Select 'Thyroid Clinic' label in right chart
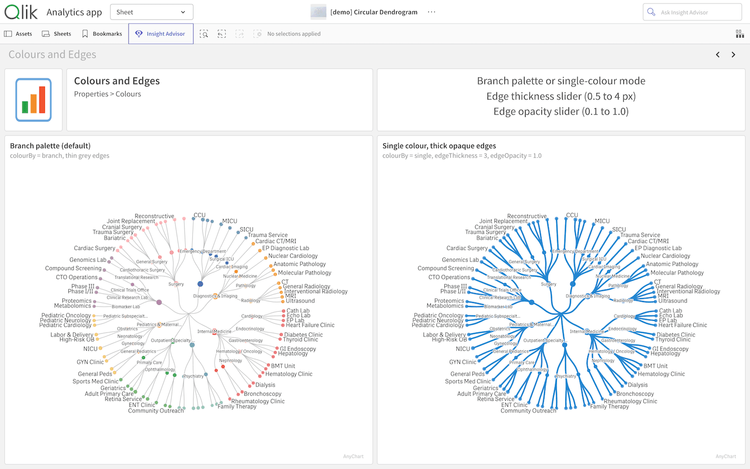Viewport: 750px width, 469px height. [x=673, y=339]
